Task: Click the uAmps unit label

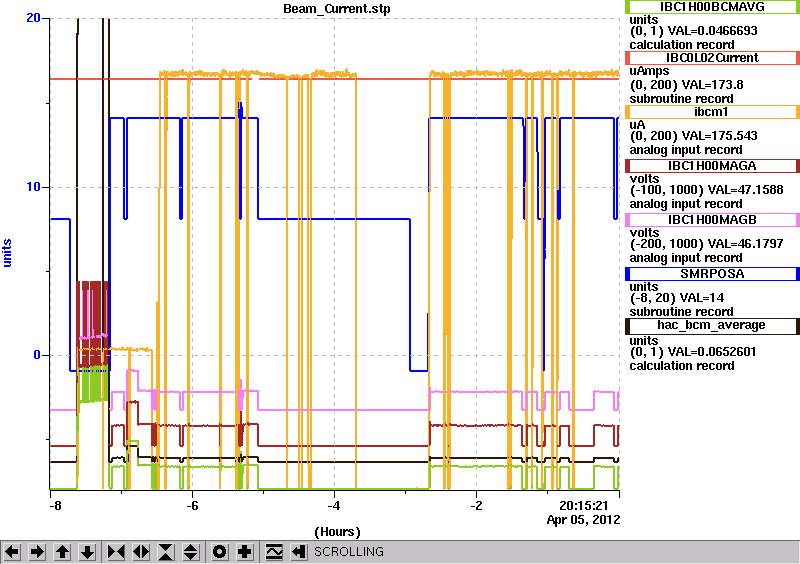Action: 649,71
